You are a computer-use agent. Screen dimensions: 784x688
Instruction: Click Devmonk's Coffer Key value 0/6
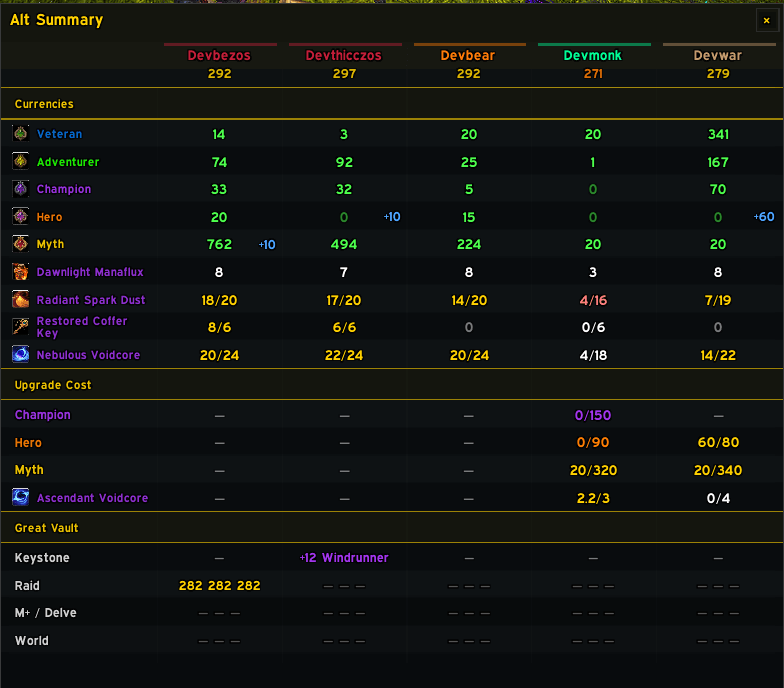[x=593, y=327]
